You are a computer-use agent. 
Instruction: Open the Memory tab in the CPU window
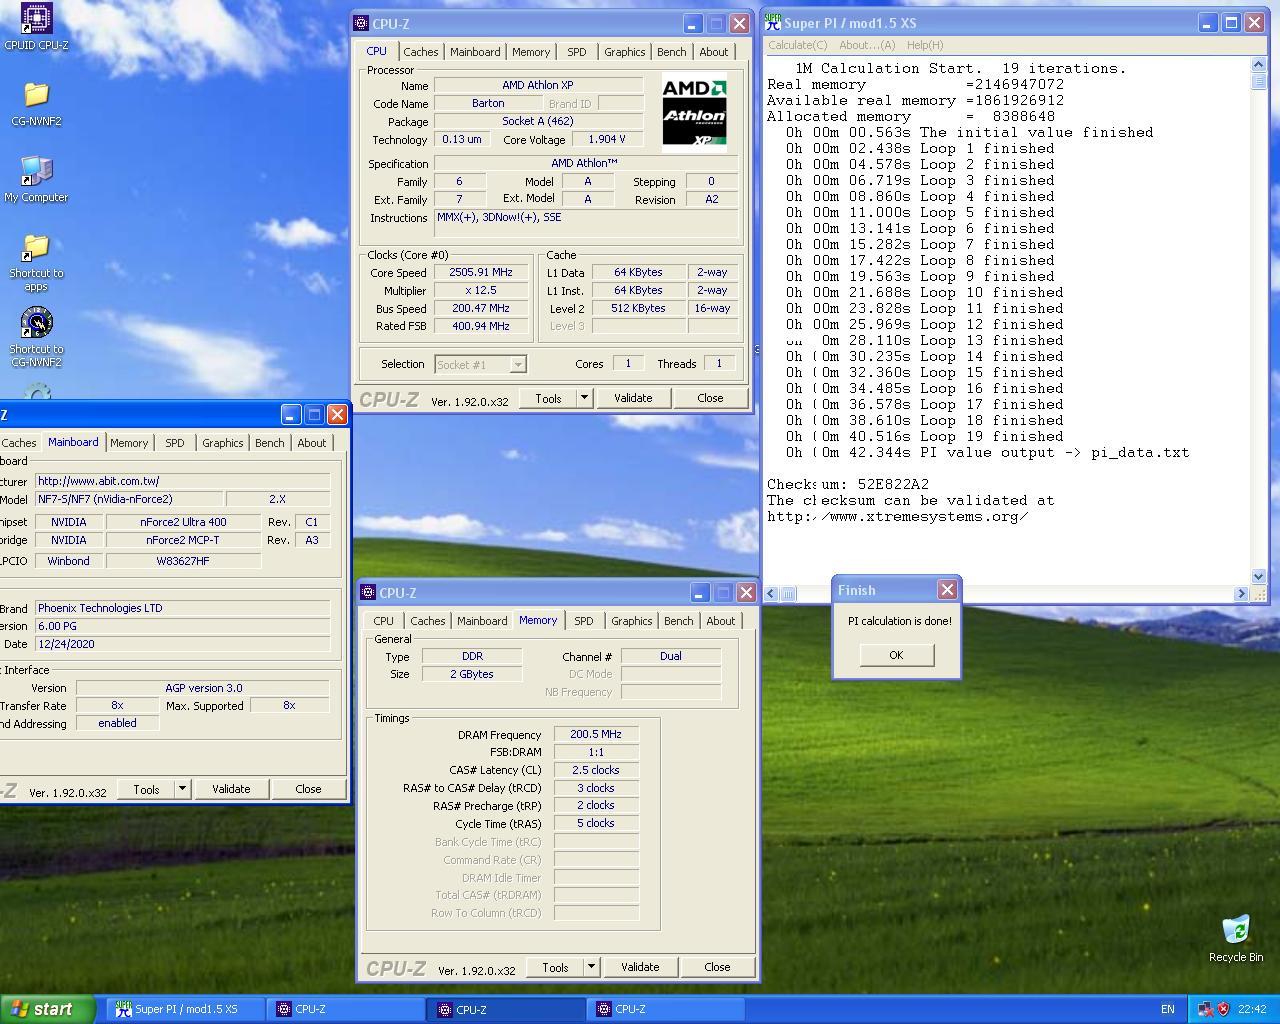pos(531,52)
